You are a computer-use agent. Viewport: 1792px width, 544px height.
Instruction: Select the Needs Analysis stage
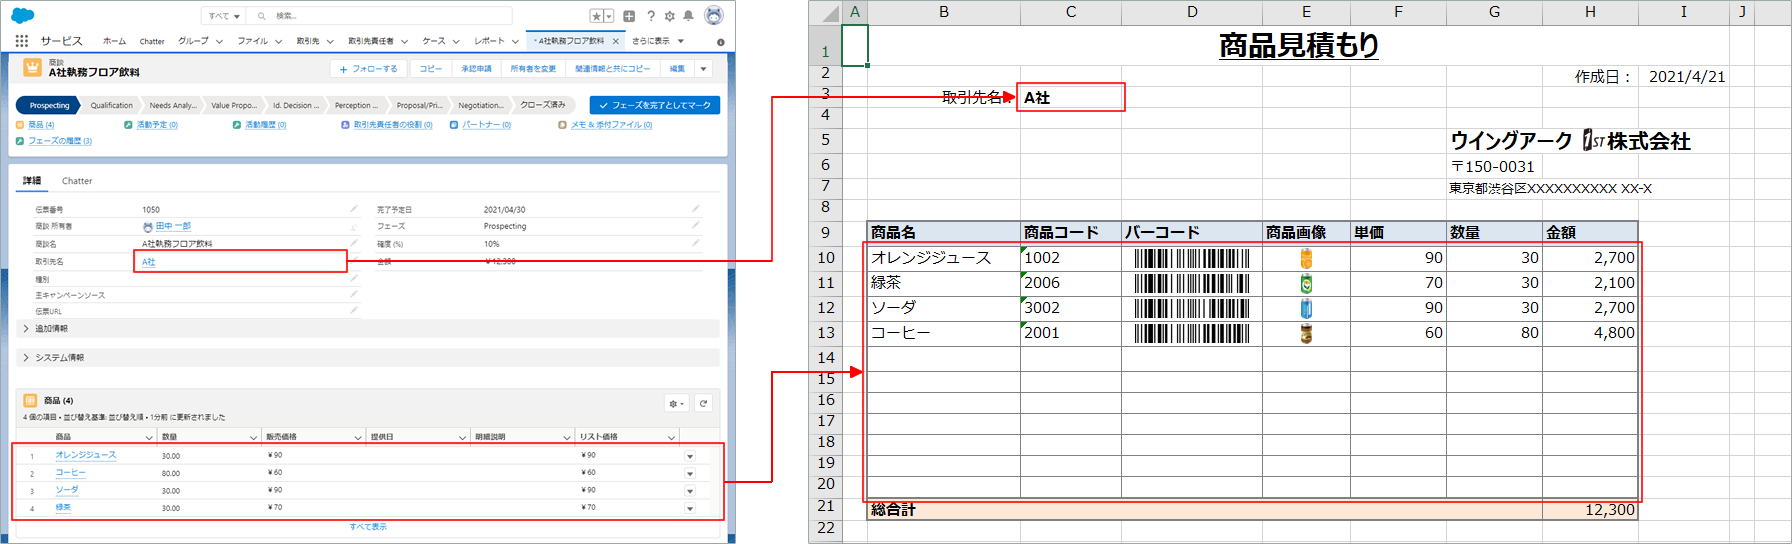[172, 105]
